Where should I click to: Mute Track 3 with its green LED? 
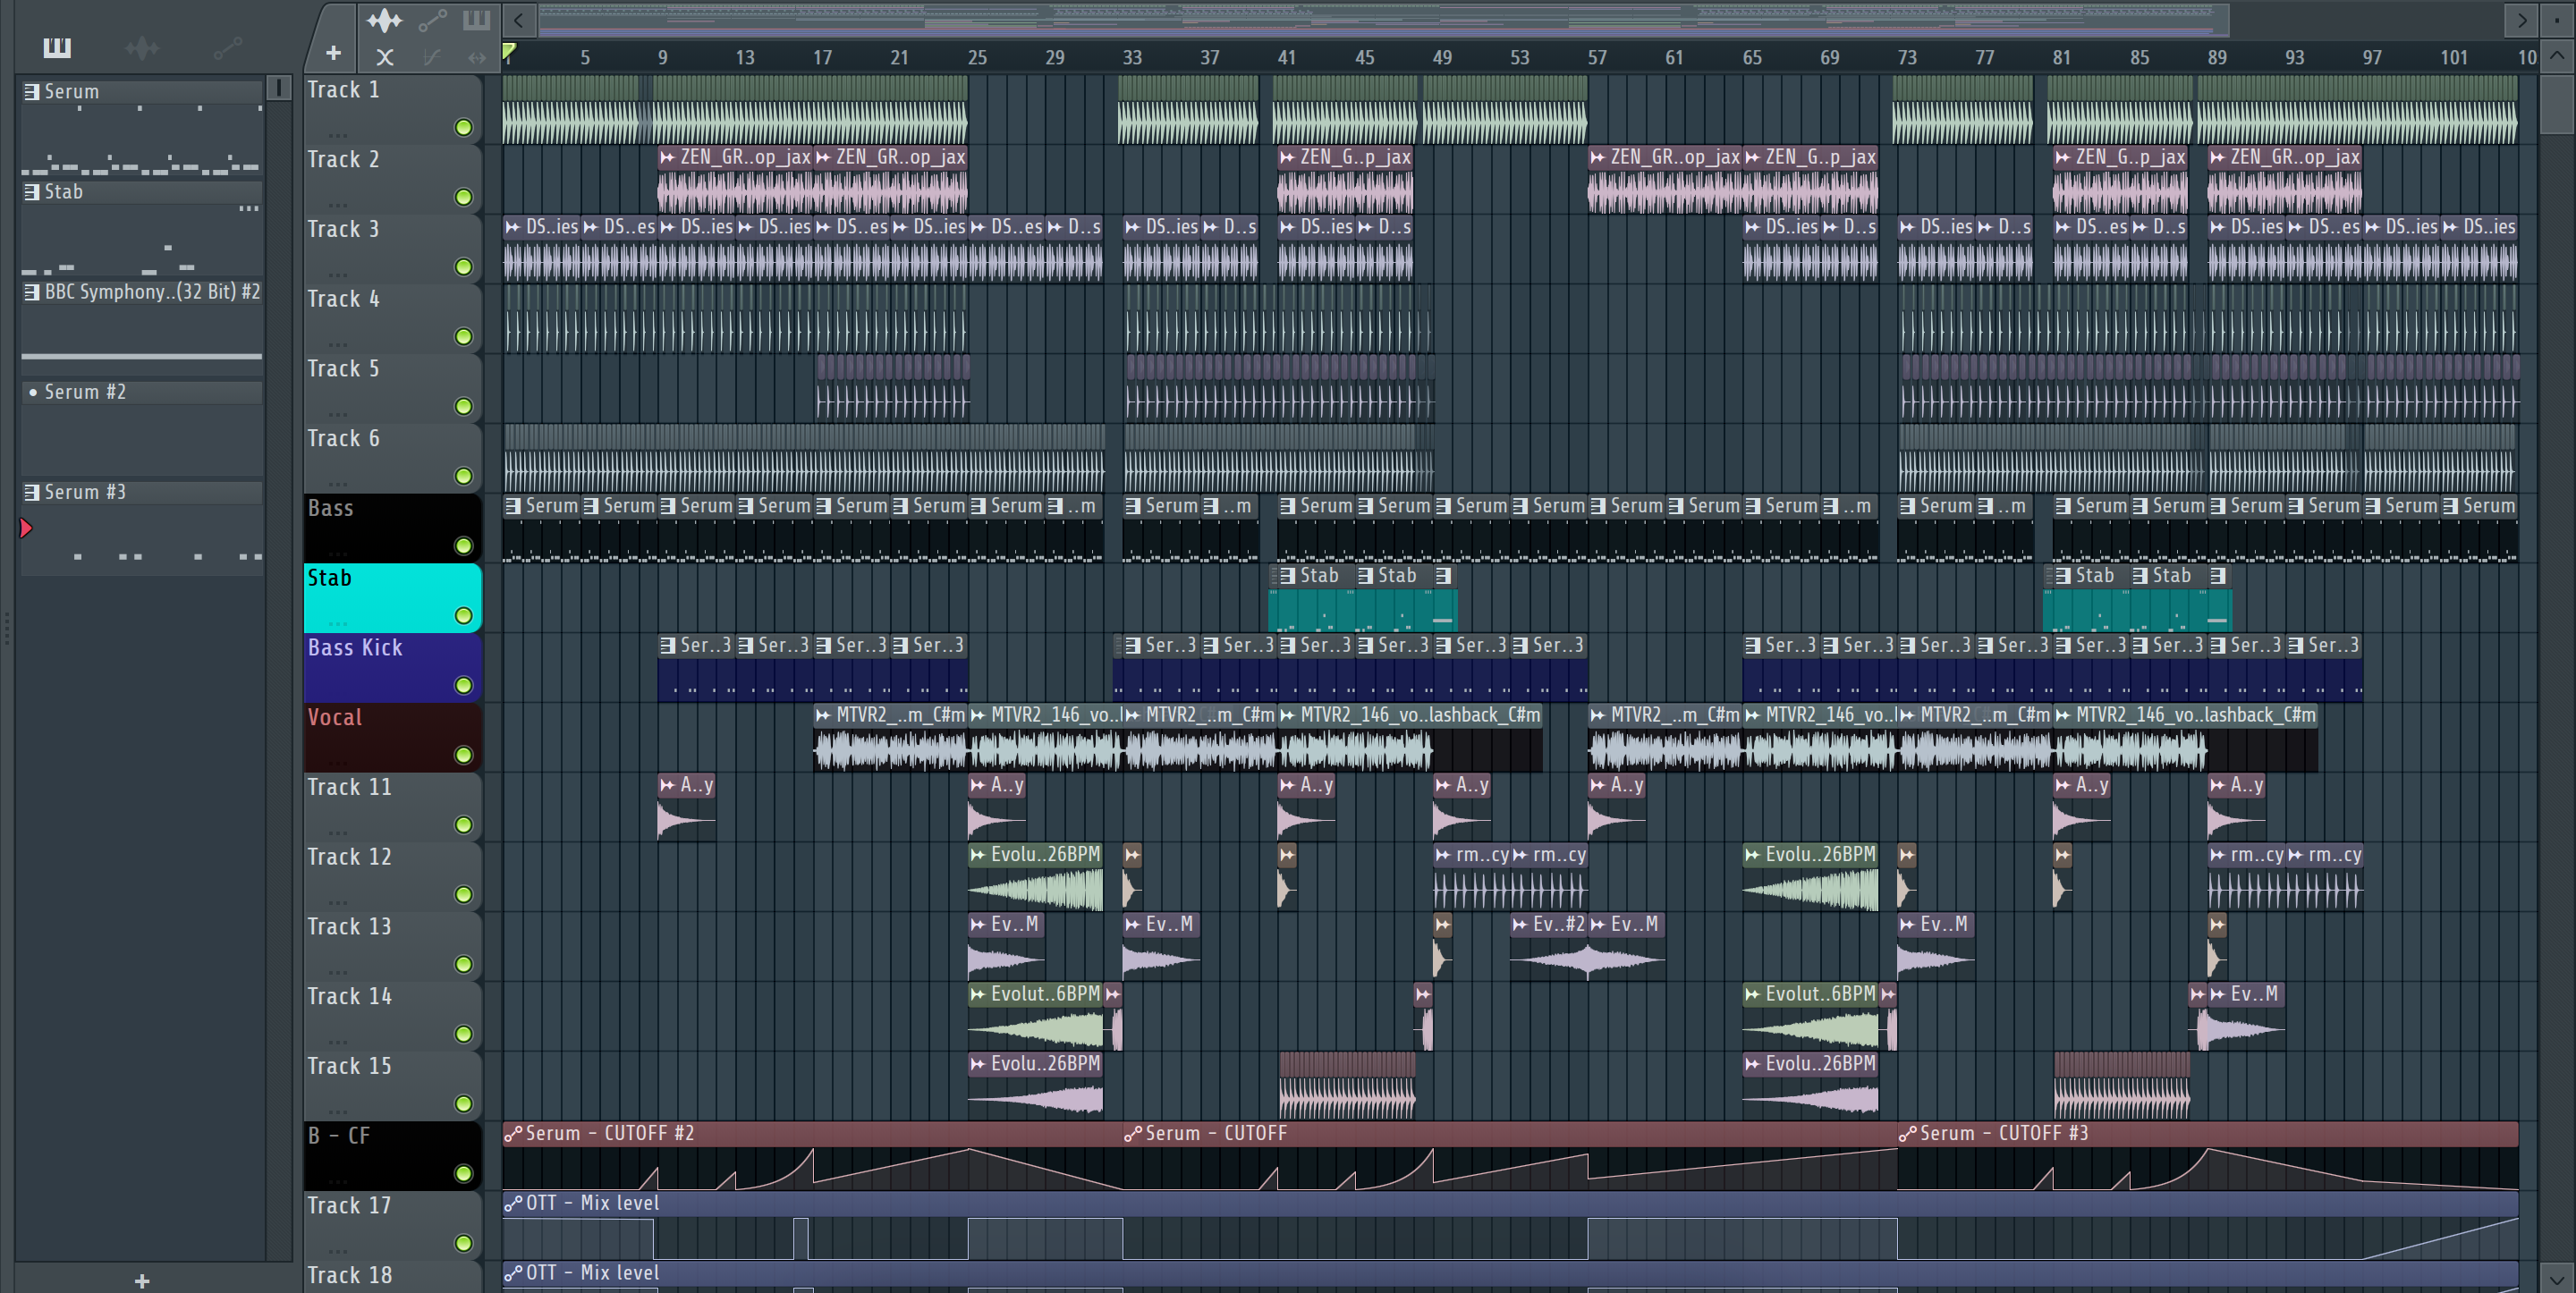point(463,267)
